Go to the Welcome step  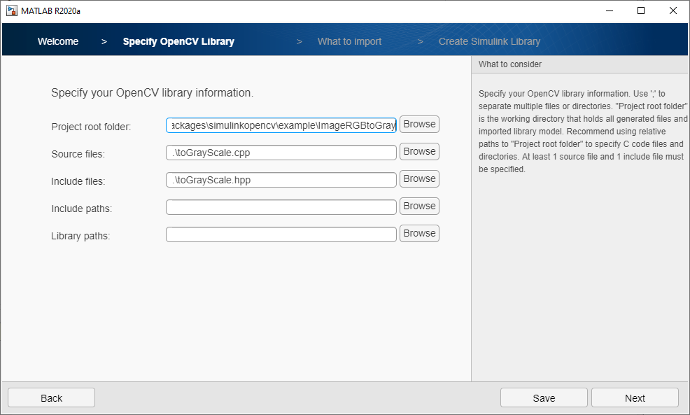58,42
